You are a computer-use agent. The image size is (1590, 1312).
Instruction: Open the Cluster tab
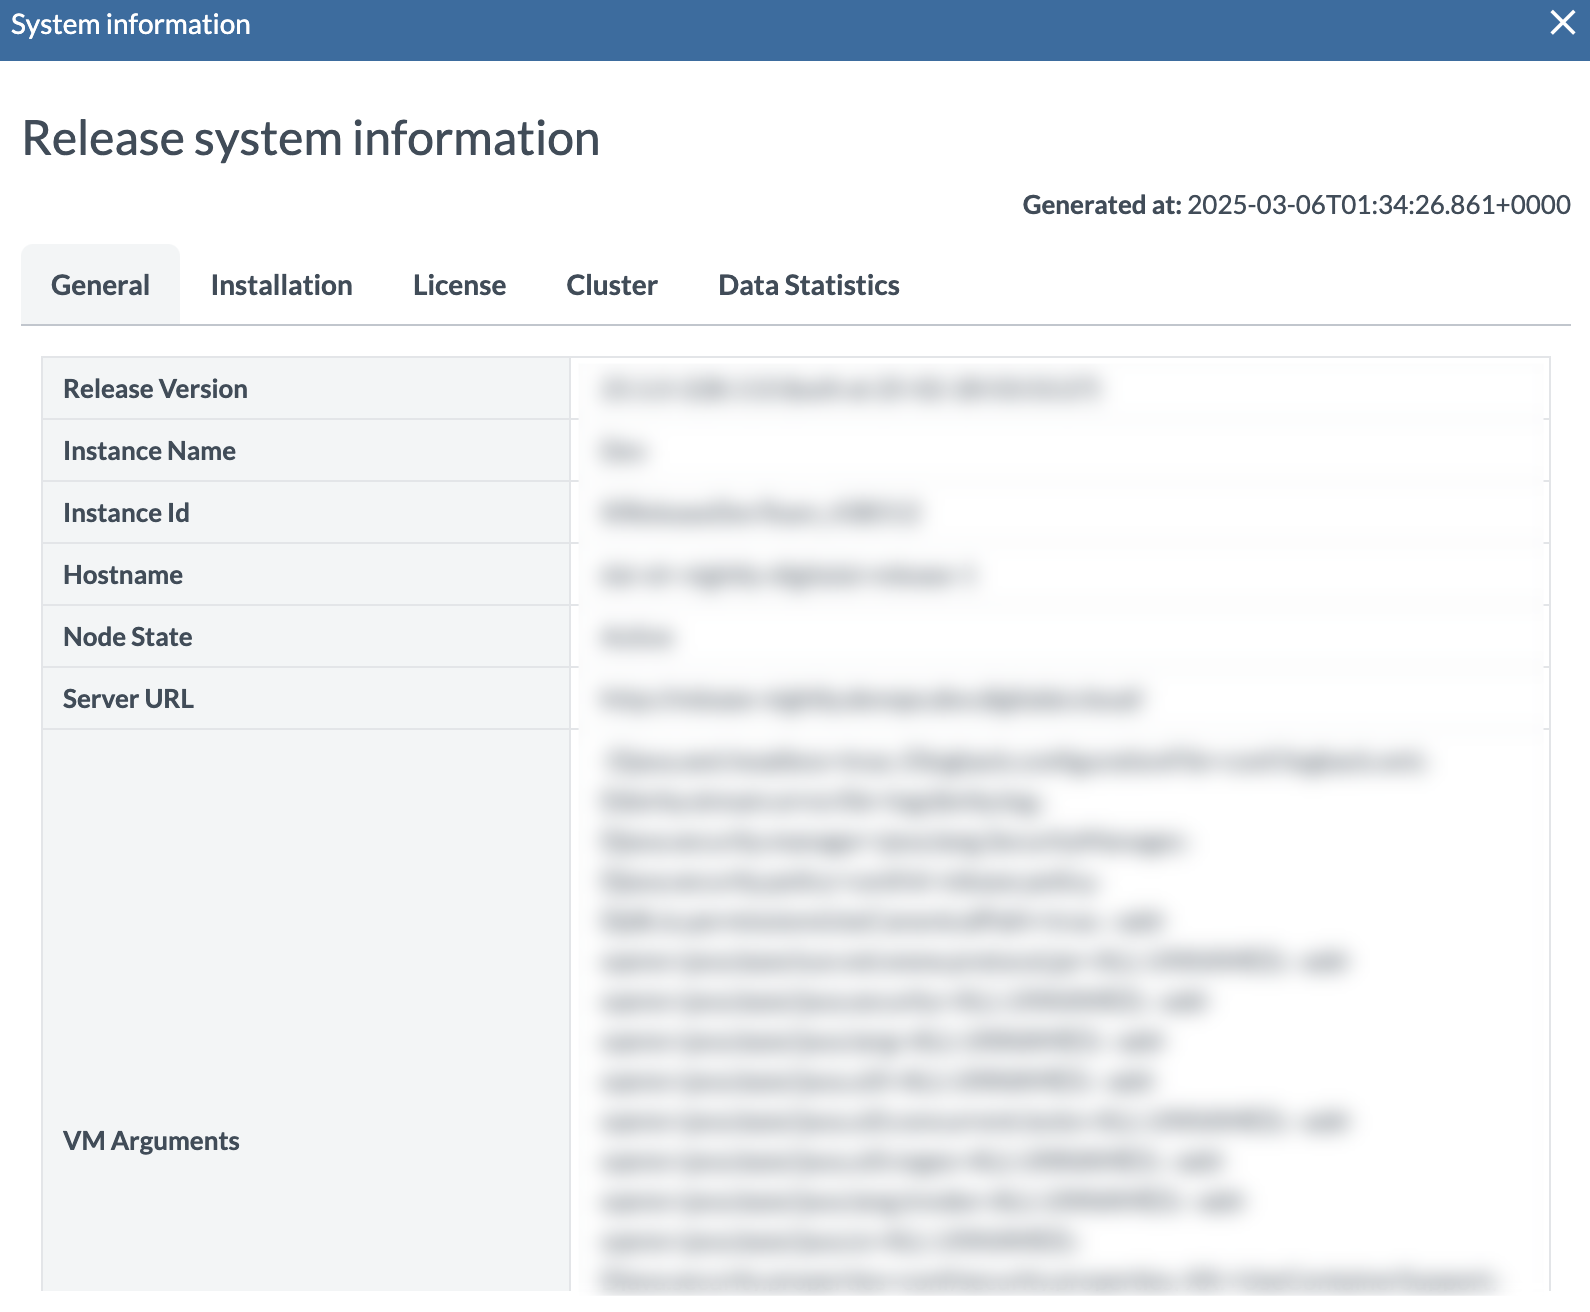[612, 285]
